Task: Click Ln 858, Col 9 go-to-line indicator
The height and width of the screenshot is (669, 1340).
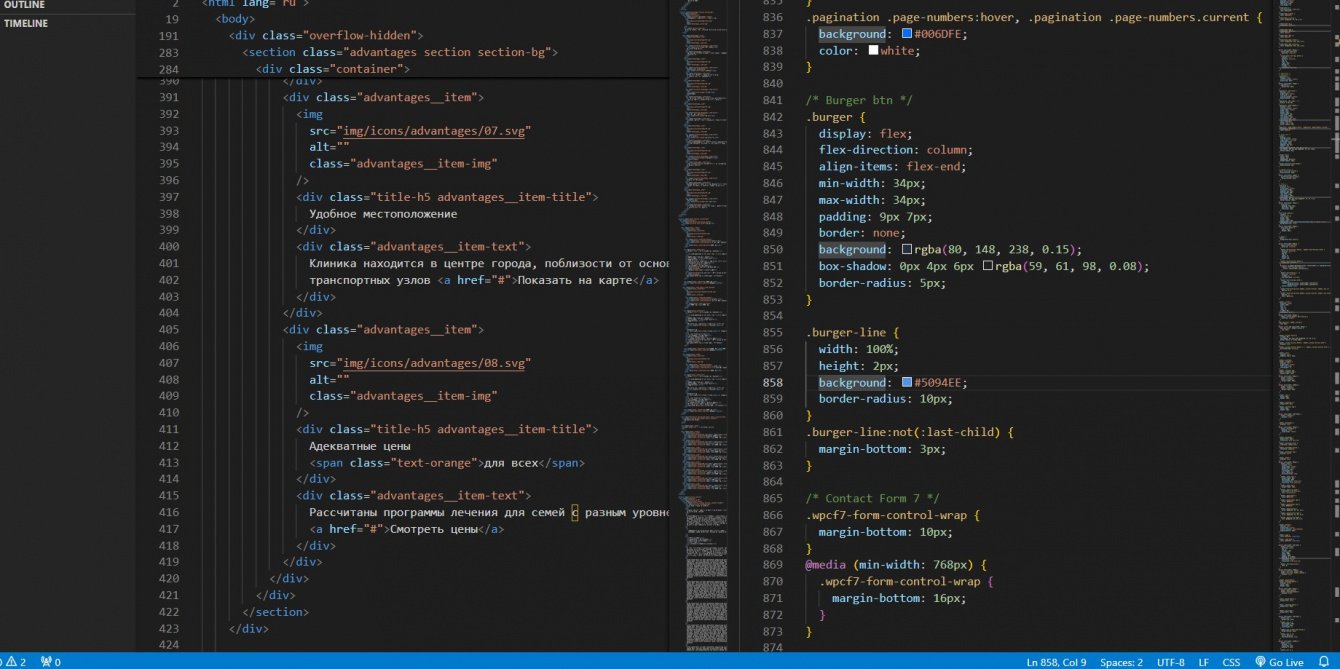Action: [x=1056, y=662]
